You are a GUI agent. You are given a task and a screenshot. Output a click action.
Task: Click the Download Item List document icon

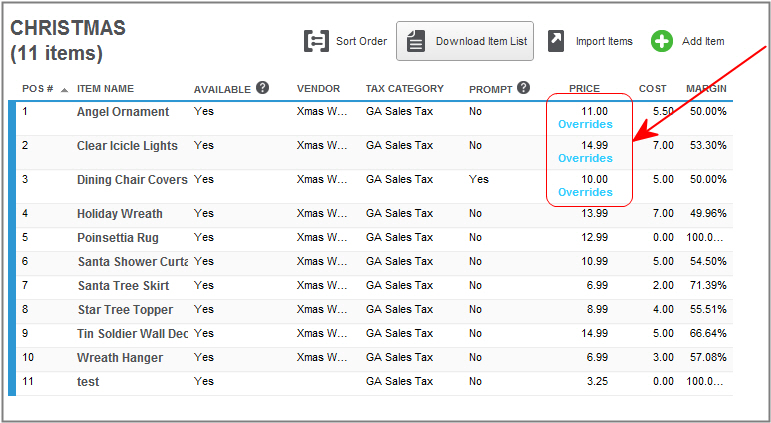point(415,41)
